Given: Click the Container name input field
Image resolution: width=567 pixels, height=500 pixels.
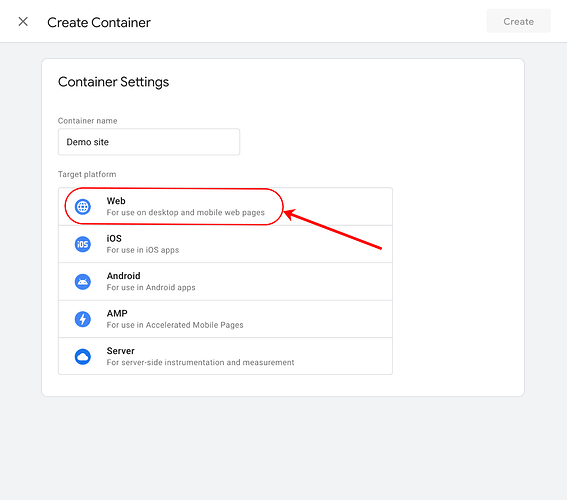Looking at the screenshot, I should point(149,142).
